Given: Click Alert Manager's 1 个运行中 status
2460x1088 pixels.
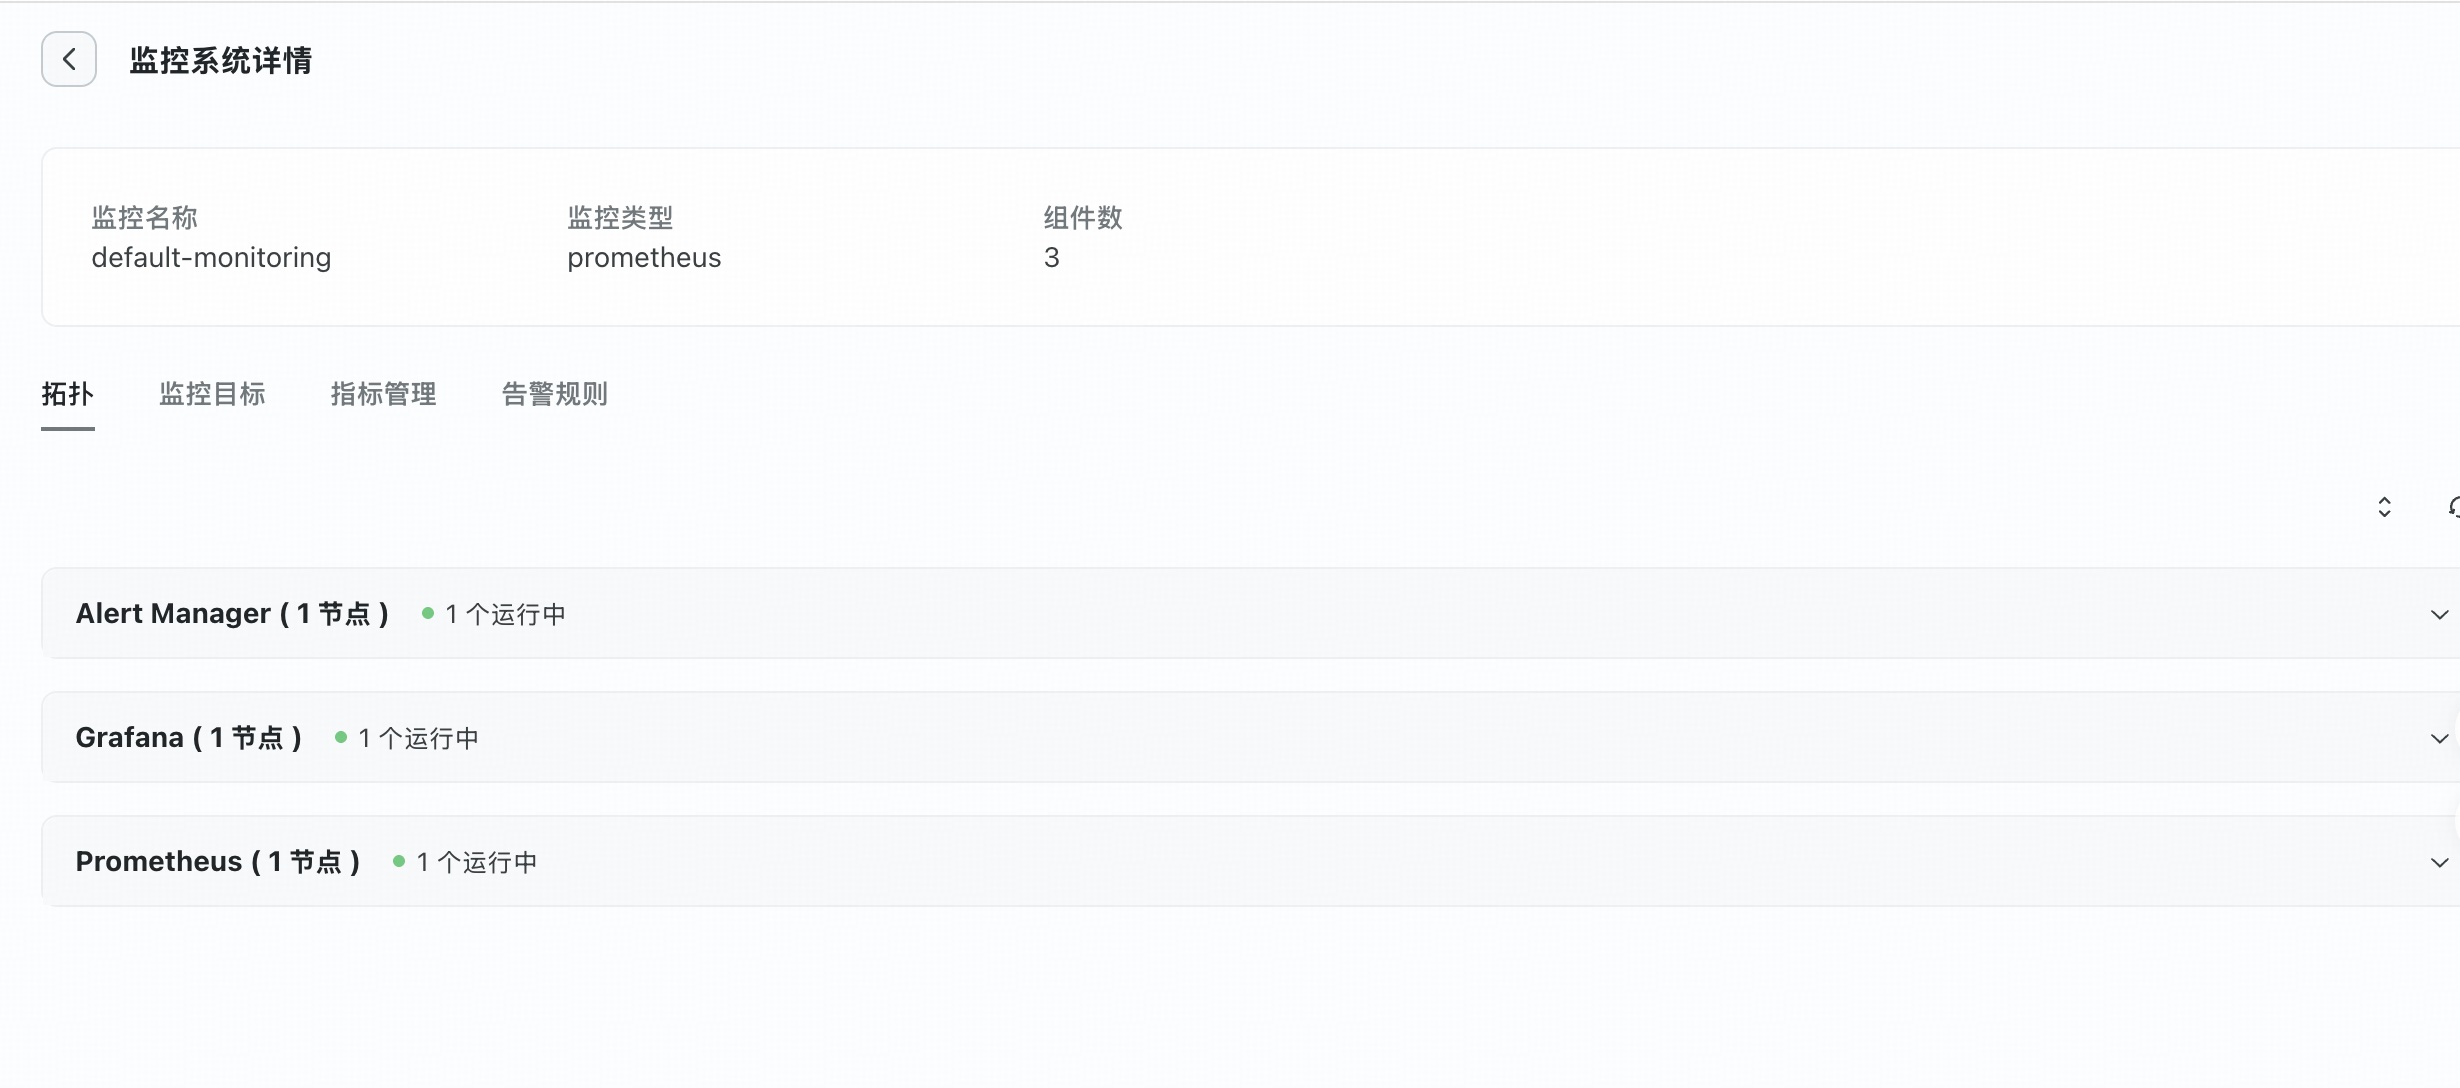Looking at the screenshot, I should pyautogui.click(x=494, y=614).
